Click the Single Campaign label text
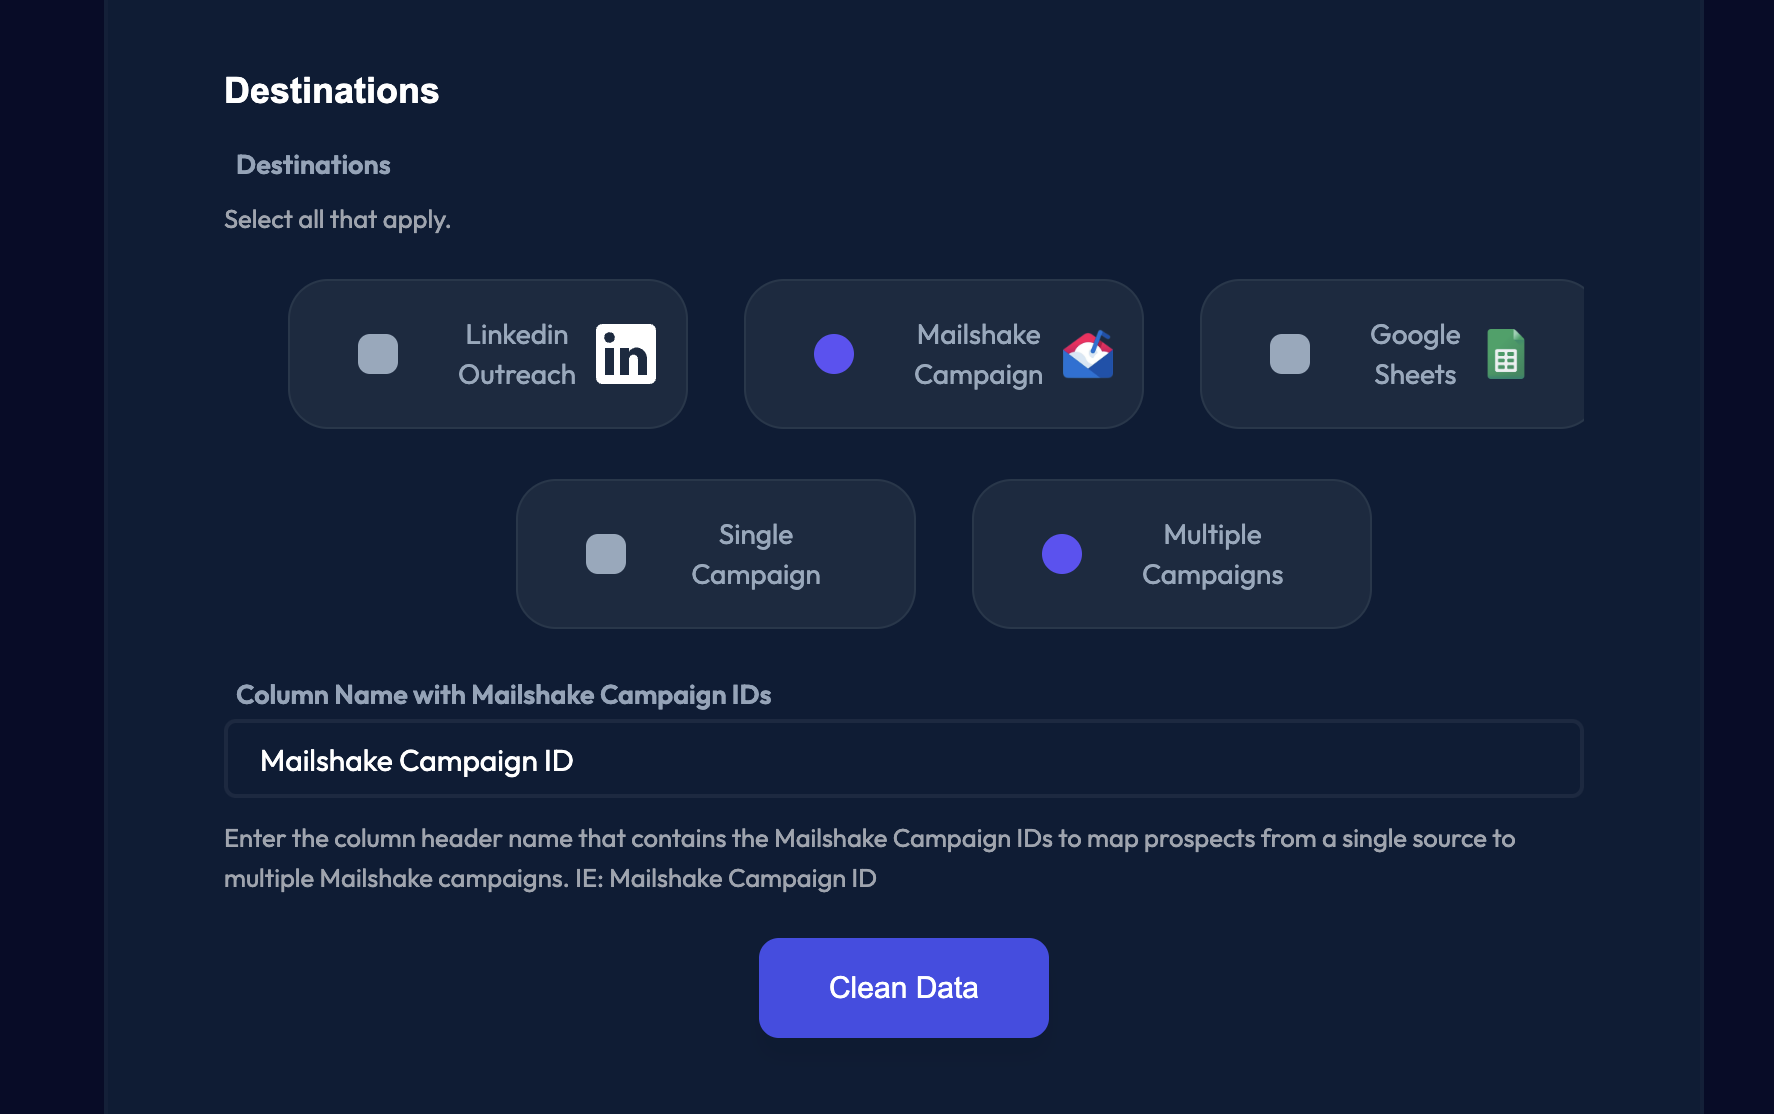The width and height of the screenshot is (1774, 1114). 755,554
